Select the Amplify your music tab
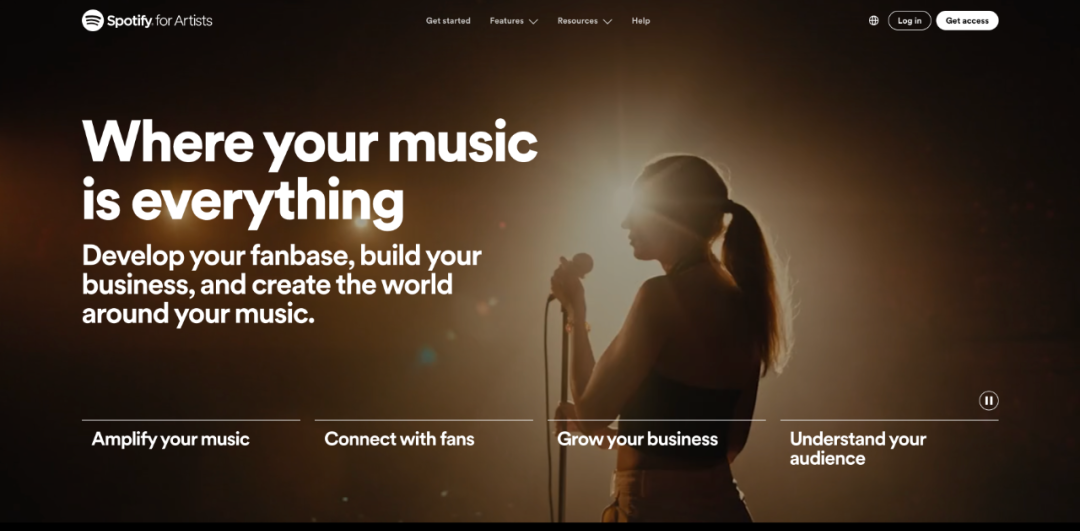The height and width of the screenshot is (531, 1080). point(170,439)
